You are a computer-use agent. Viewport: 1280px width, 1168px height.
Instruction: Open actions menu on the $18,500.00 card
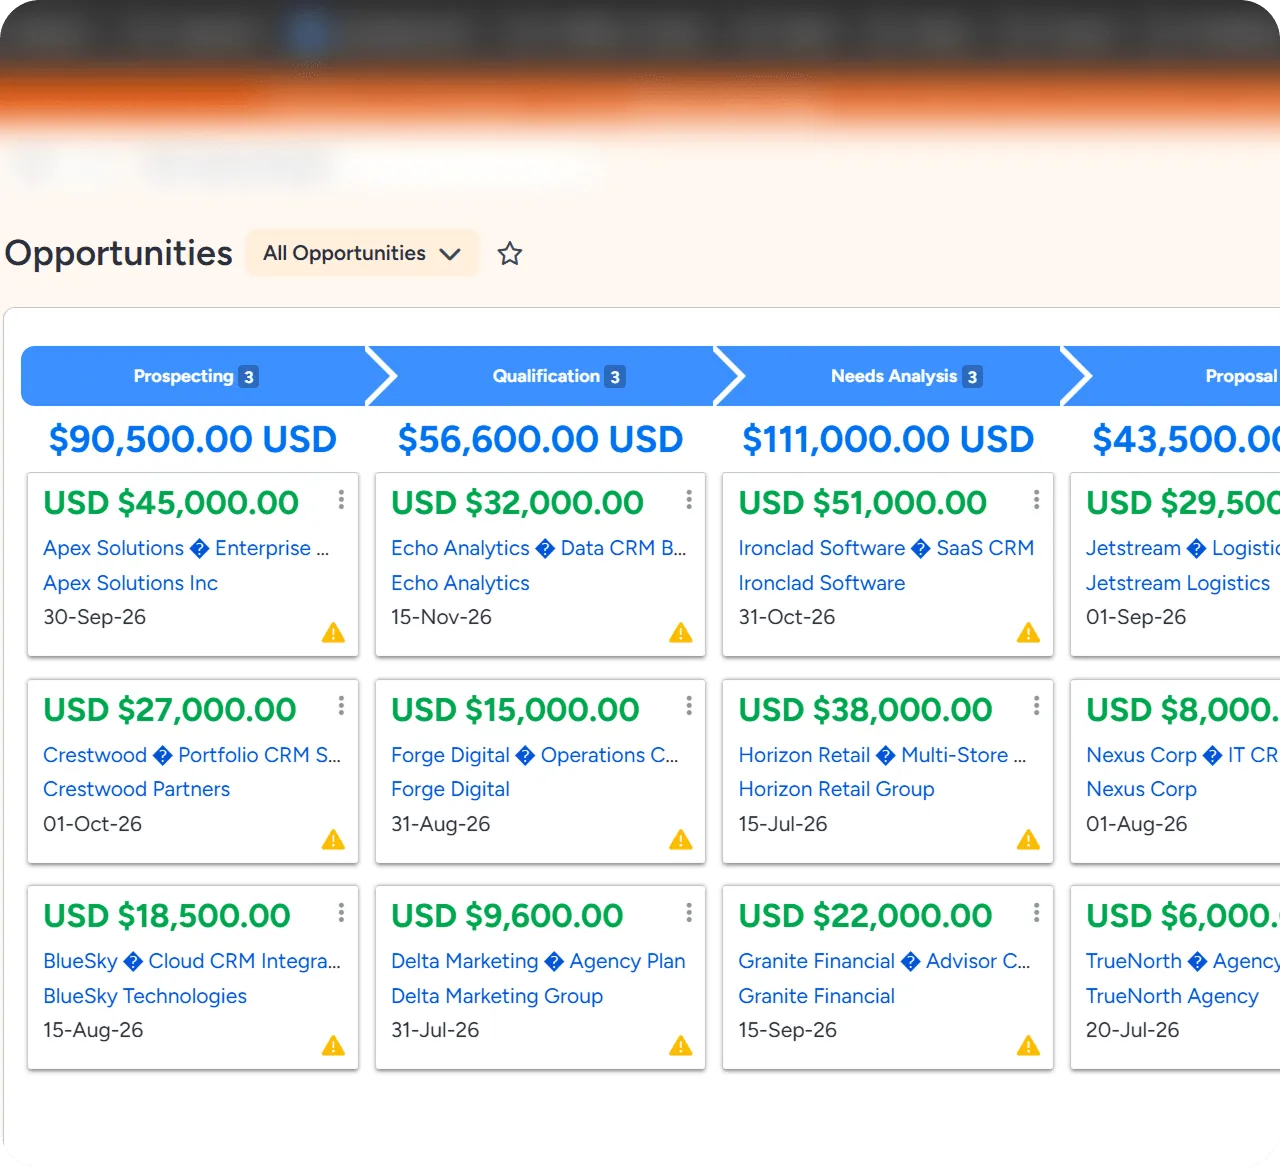click(x=341, y=912)
